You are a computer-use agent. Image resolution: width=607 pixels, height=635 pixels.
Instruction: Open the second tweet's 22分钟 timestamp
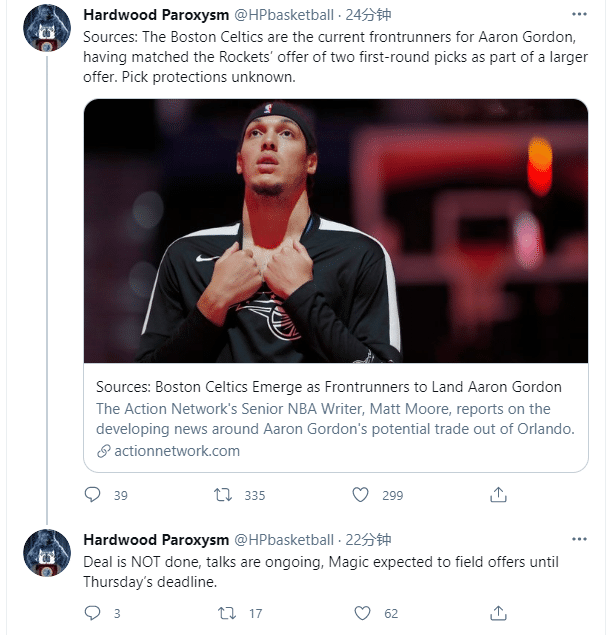[x=369, y=540]
